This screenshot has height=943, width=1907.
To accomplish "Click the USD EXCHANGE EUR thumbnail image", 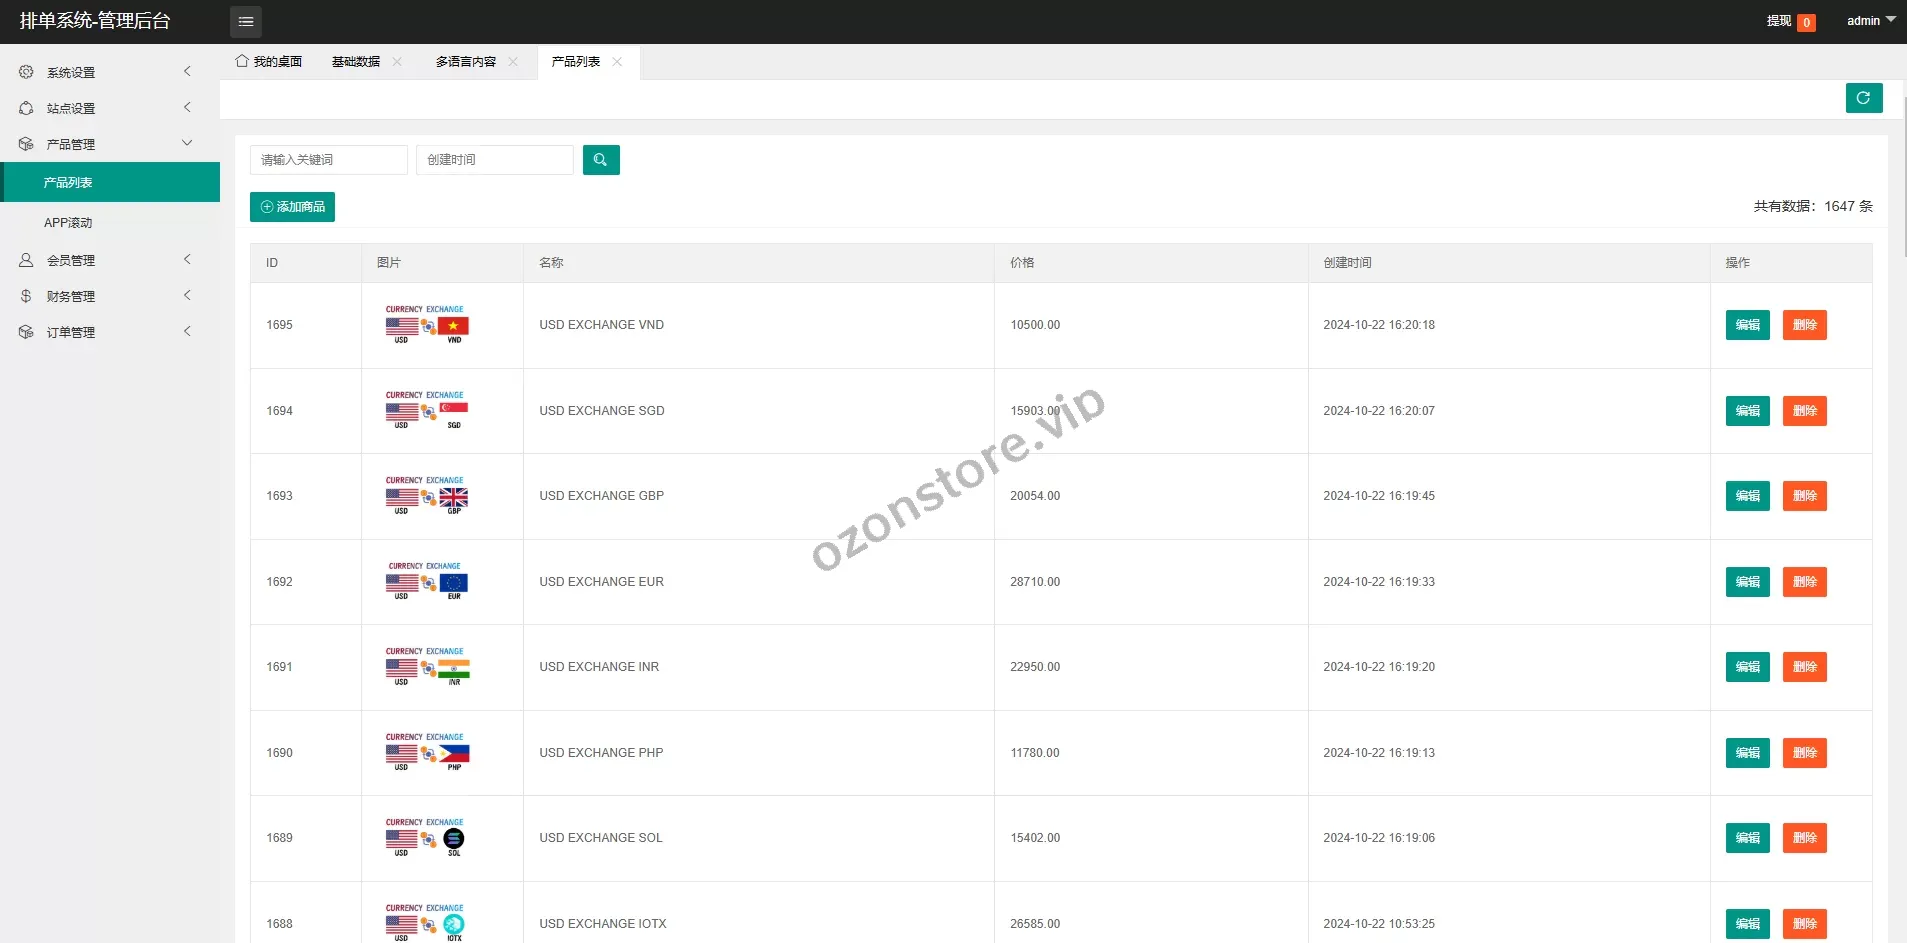I will click(x=427, y=581).
